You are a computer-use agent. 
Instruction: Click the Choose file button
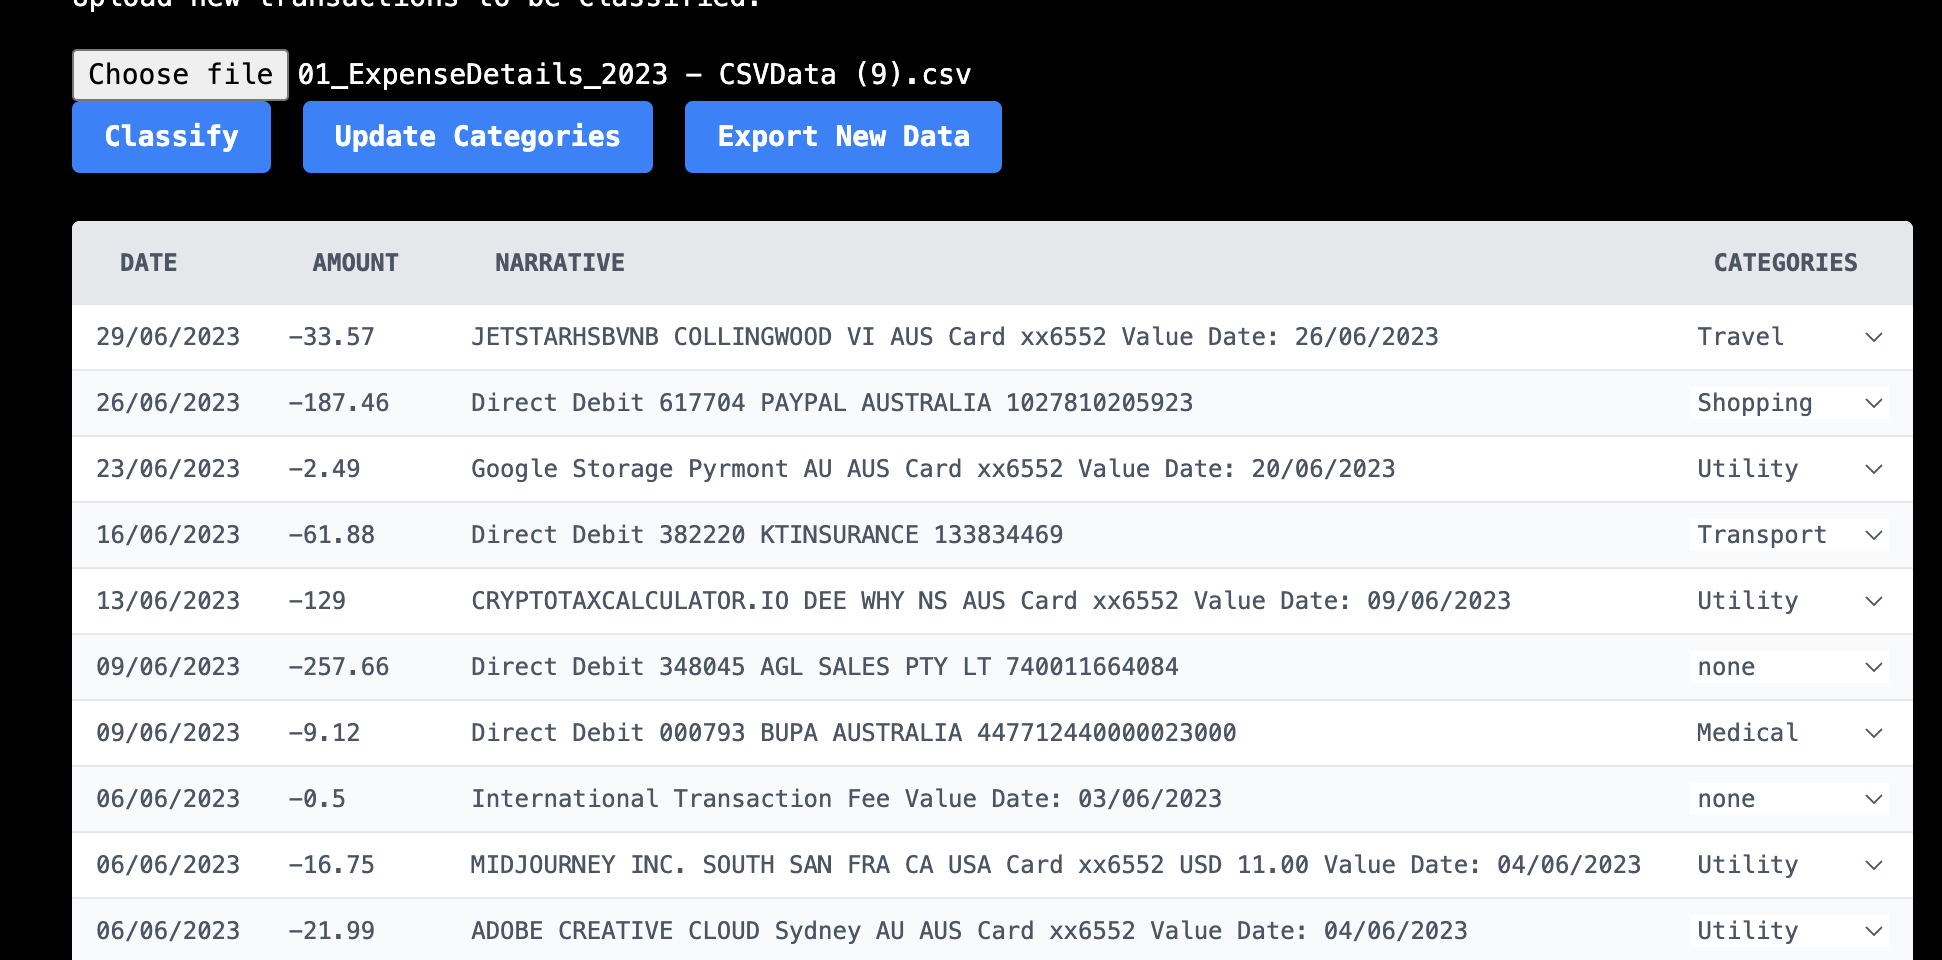[180, 75]
